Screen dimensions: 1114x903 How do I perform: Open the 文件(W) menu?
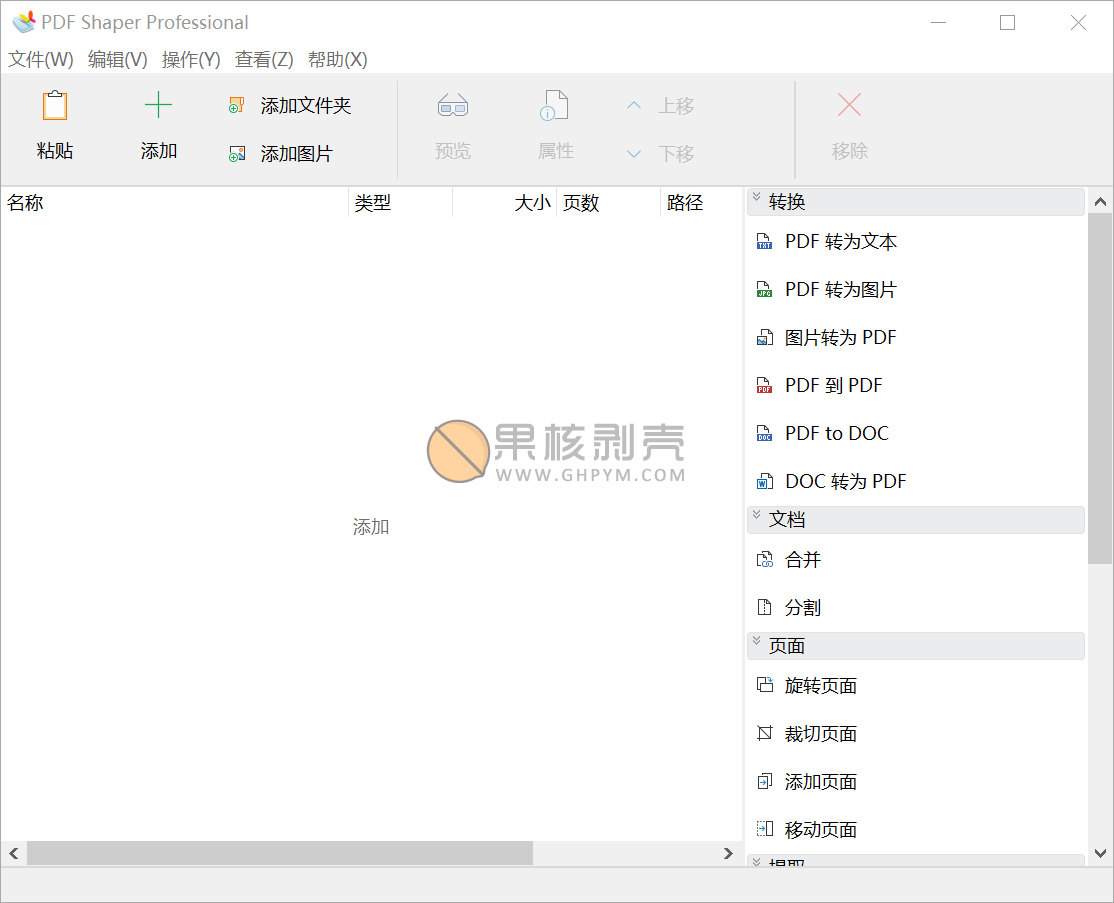click(x=41, y=60)
